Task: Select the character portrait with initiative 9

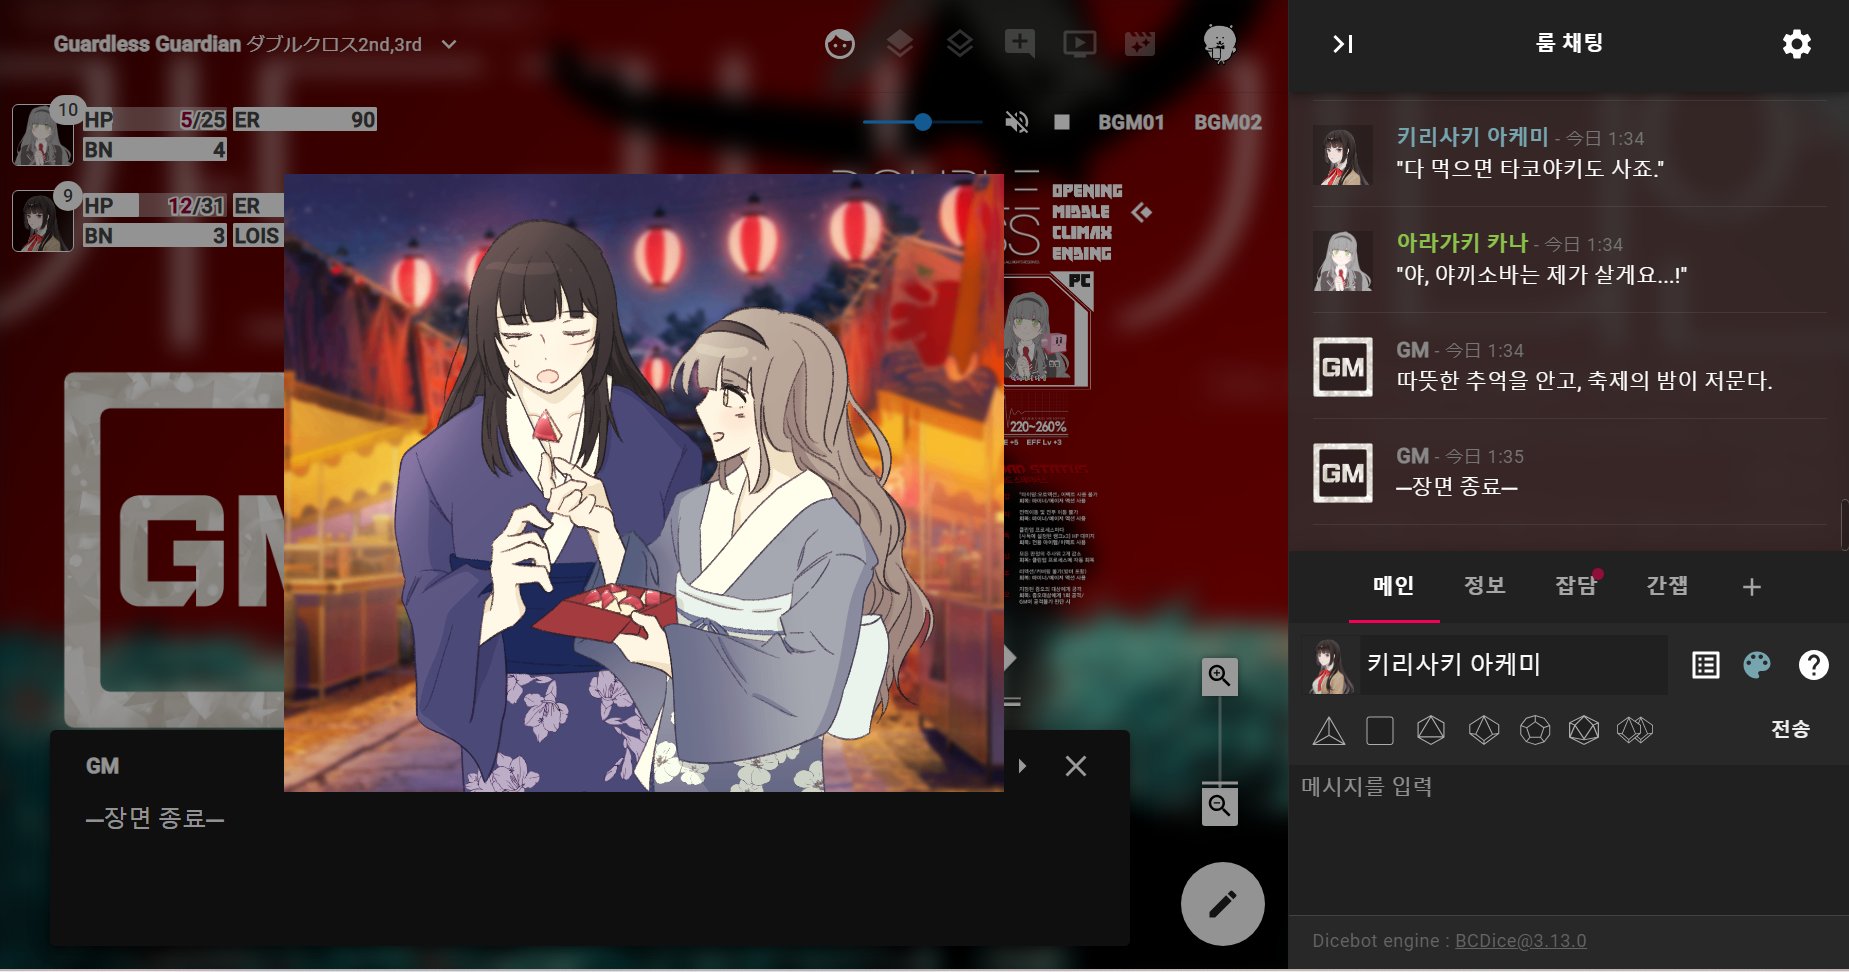Action: point(42,220)
